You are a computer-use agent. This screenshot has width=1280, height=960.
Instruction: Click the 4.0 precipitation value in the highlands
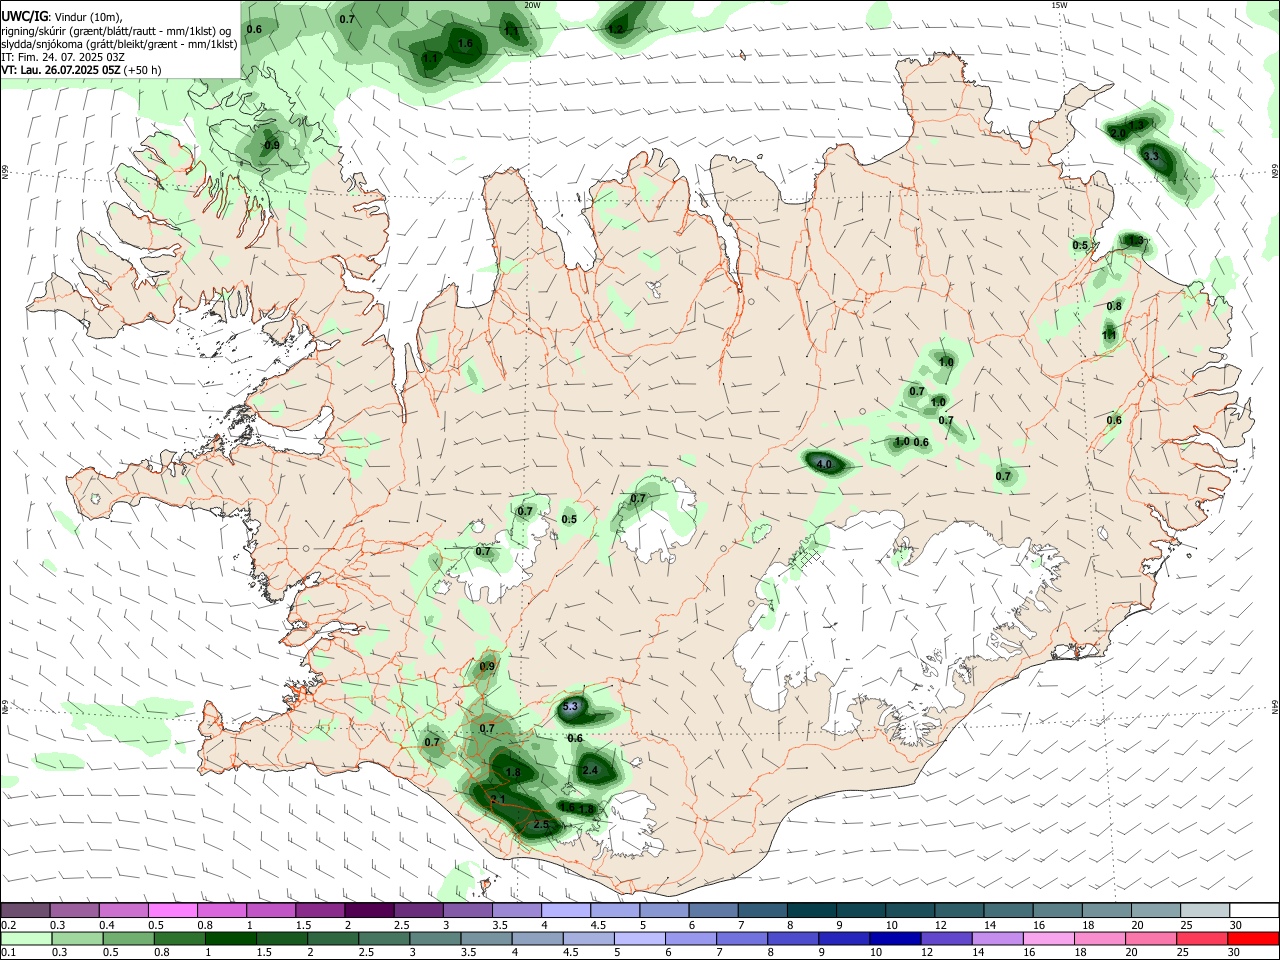(824, 465)
